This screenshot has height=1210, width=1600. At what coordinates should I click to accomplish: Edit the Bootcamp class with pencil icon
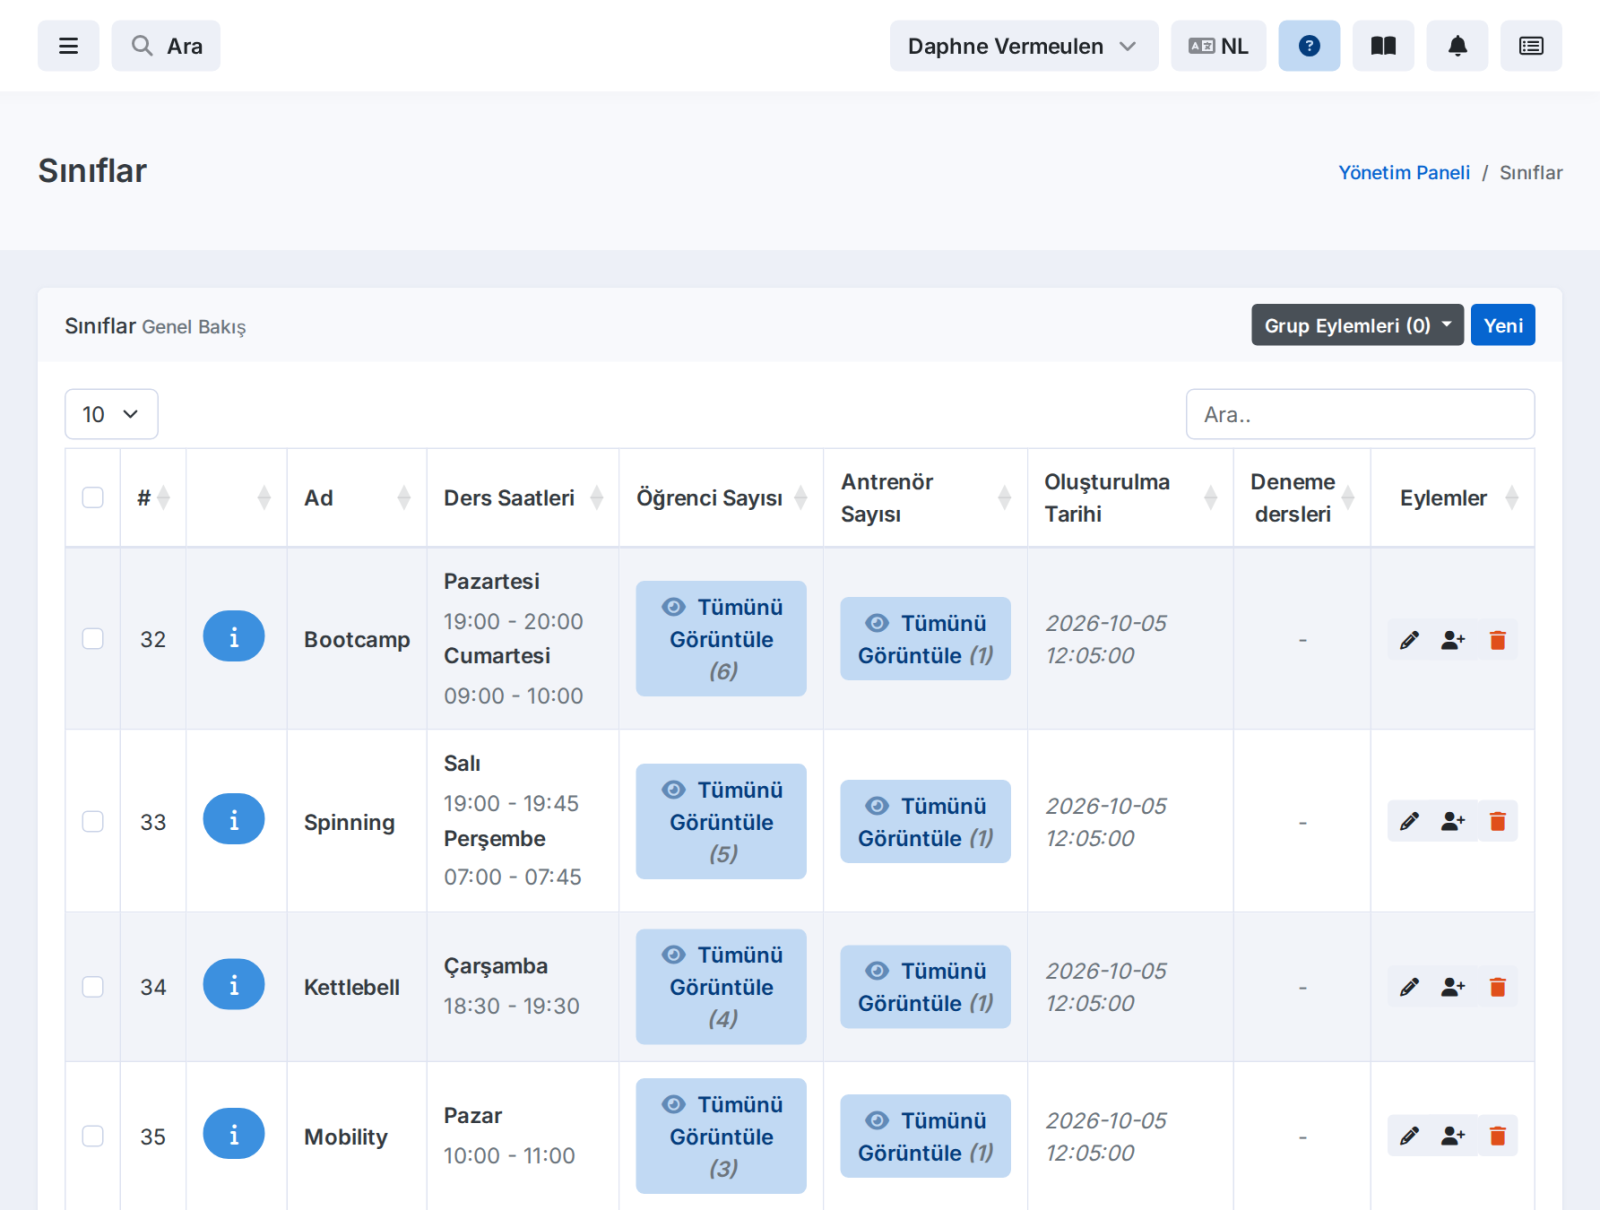point(1409,640)
